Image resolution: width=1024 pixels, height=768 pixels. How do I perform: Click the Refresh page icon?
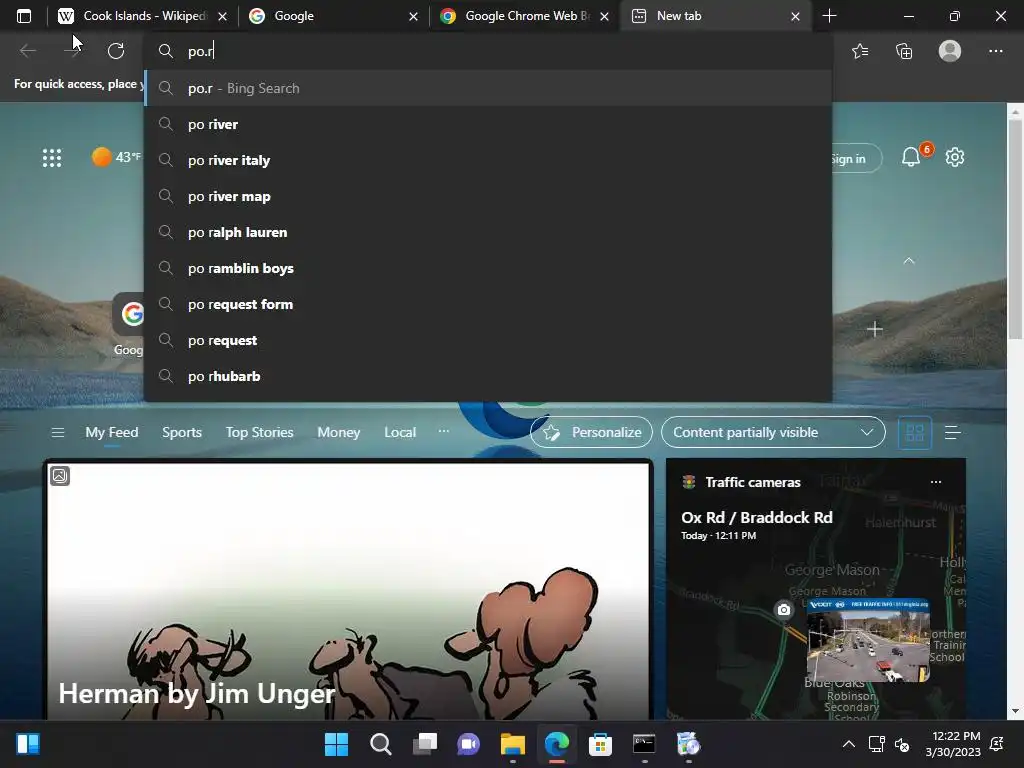116,51
